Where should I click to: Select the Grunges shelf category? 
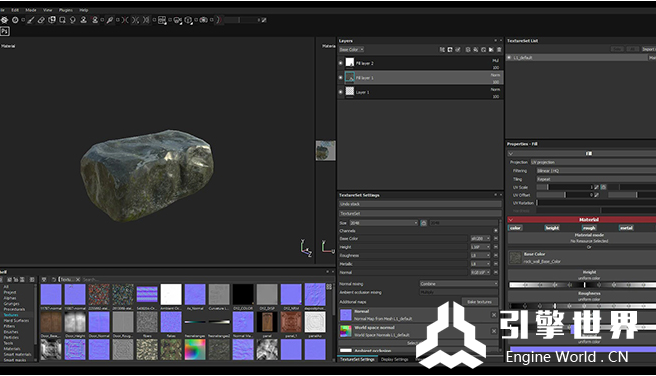11,304
